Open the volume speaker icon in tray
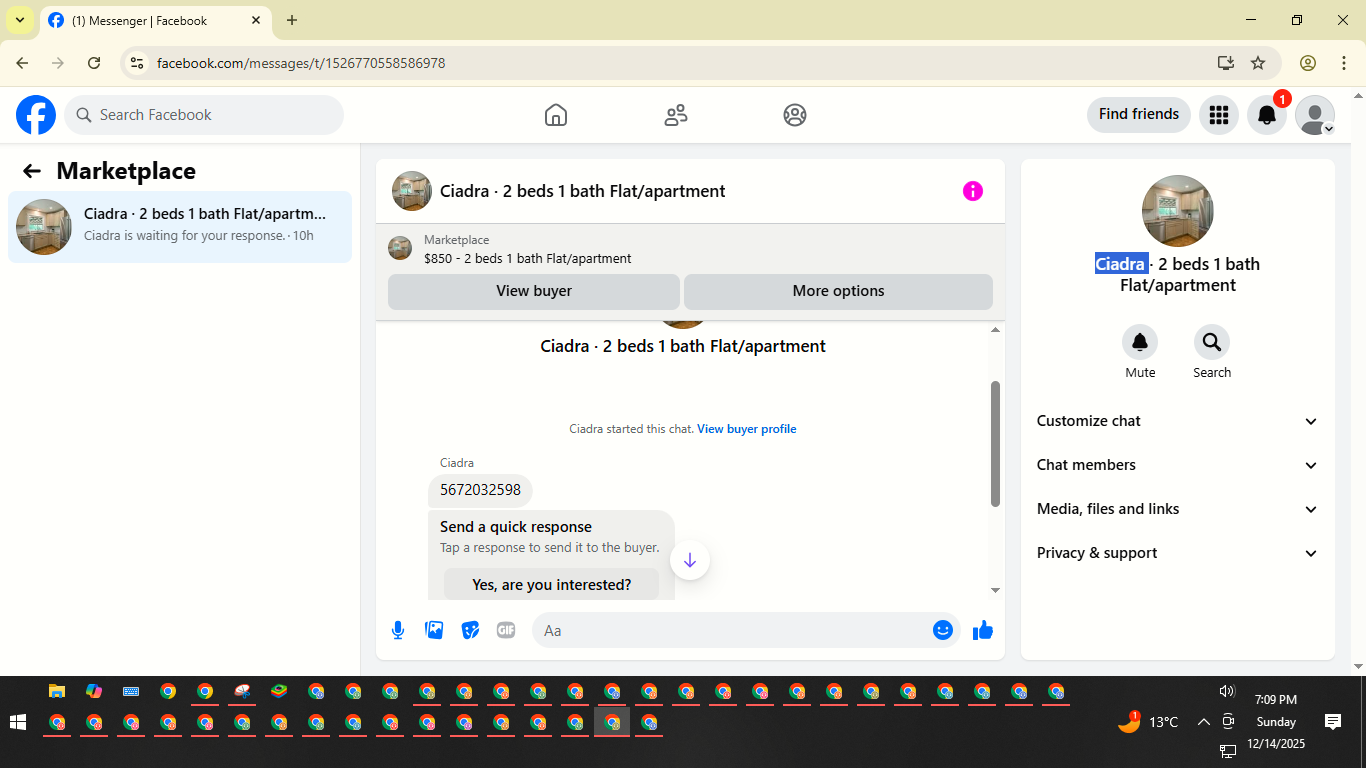The height and width of the screenshot is (768, 1366). pos(1227,691)
